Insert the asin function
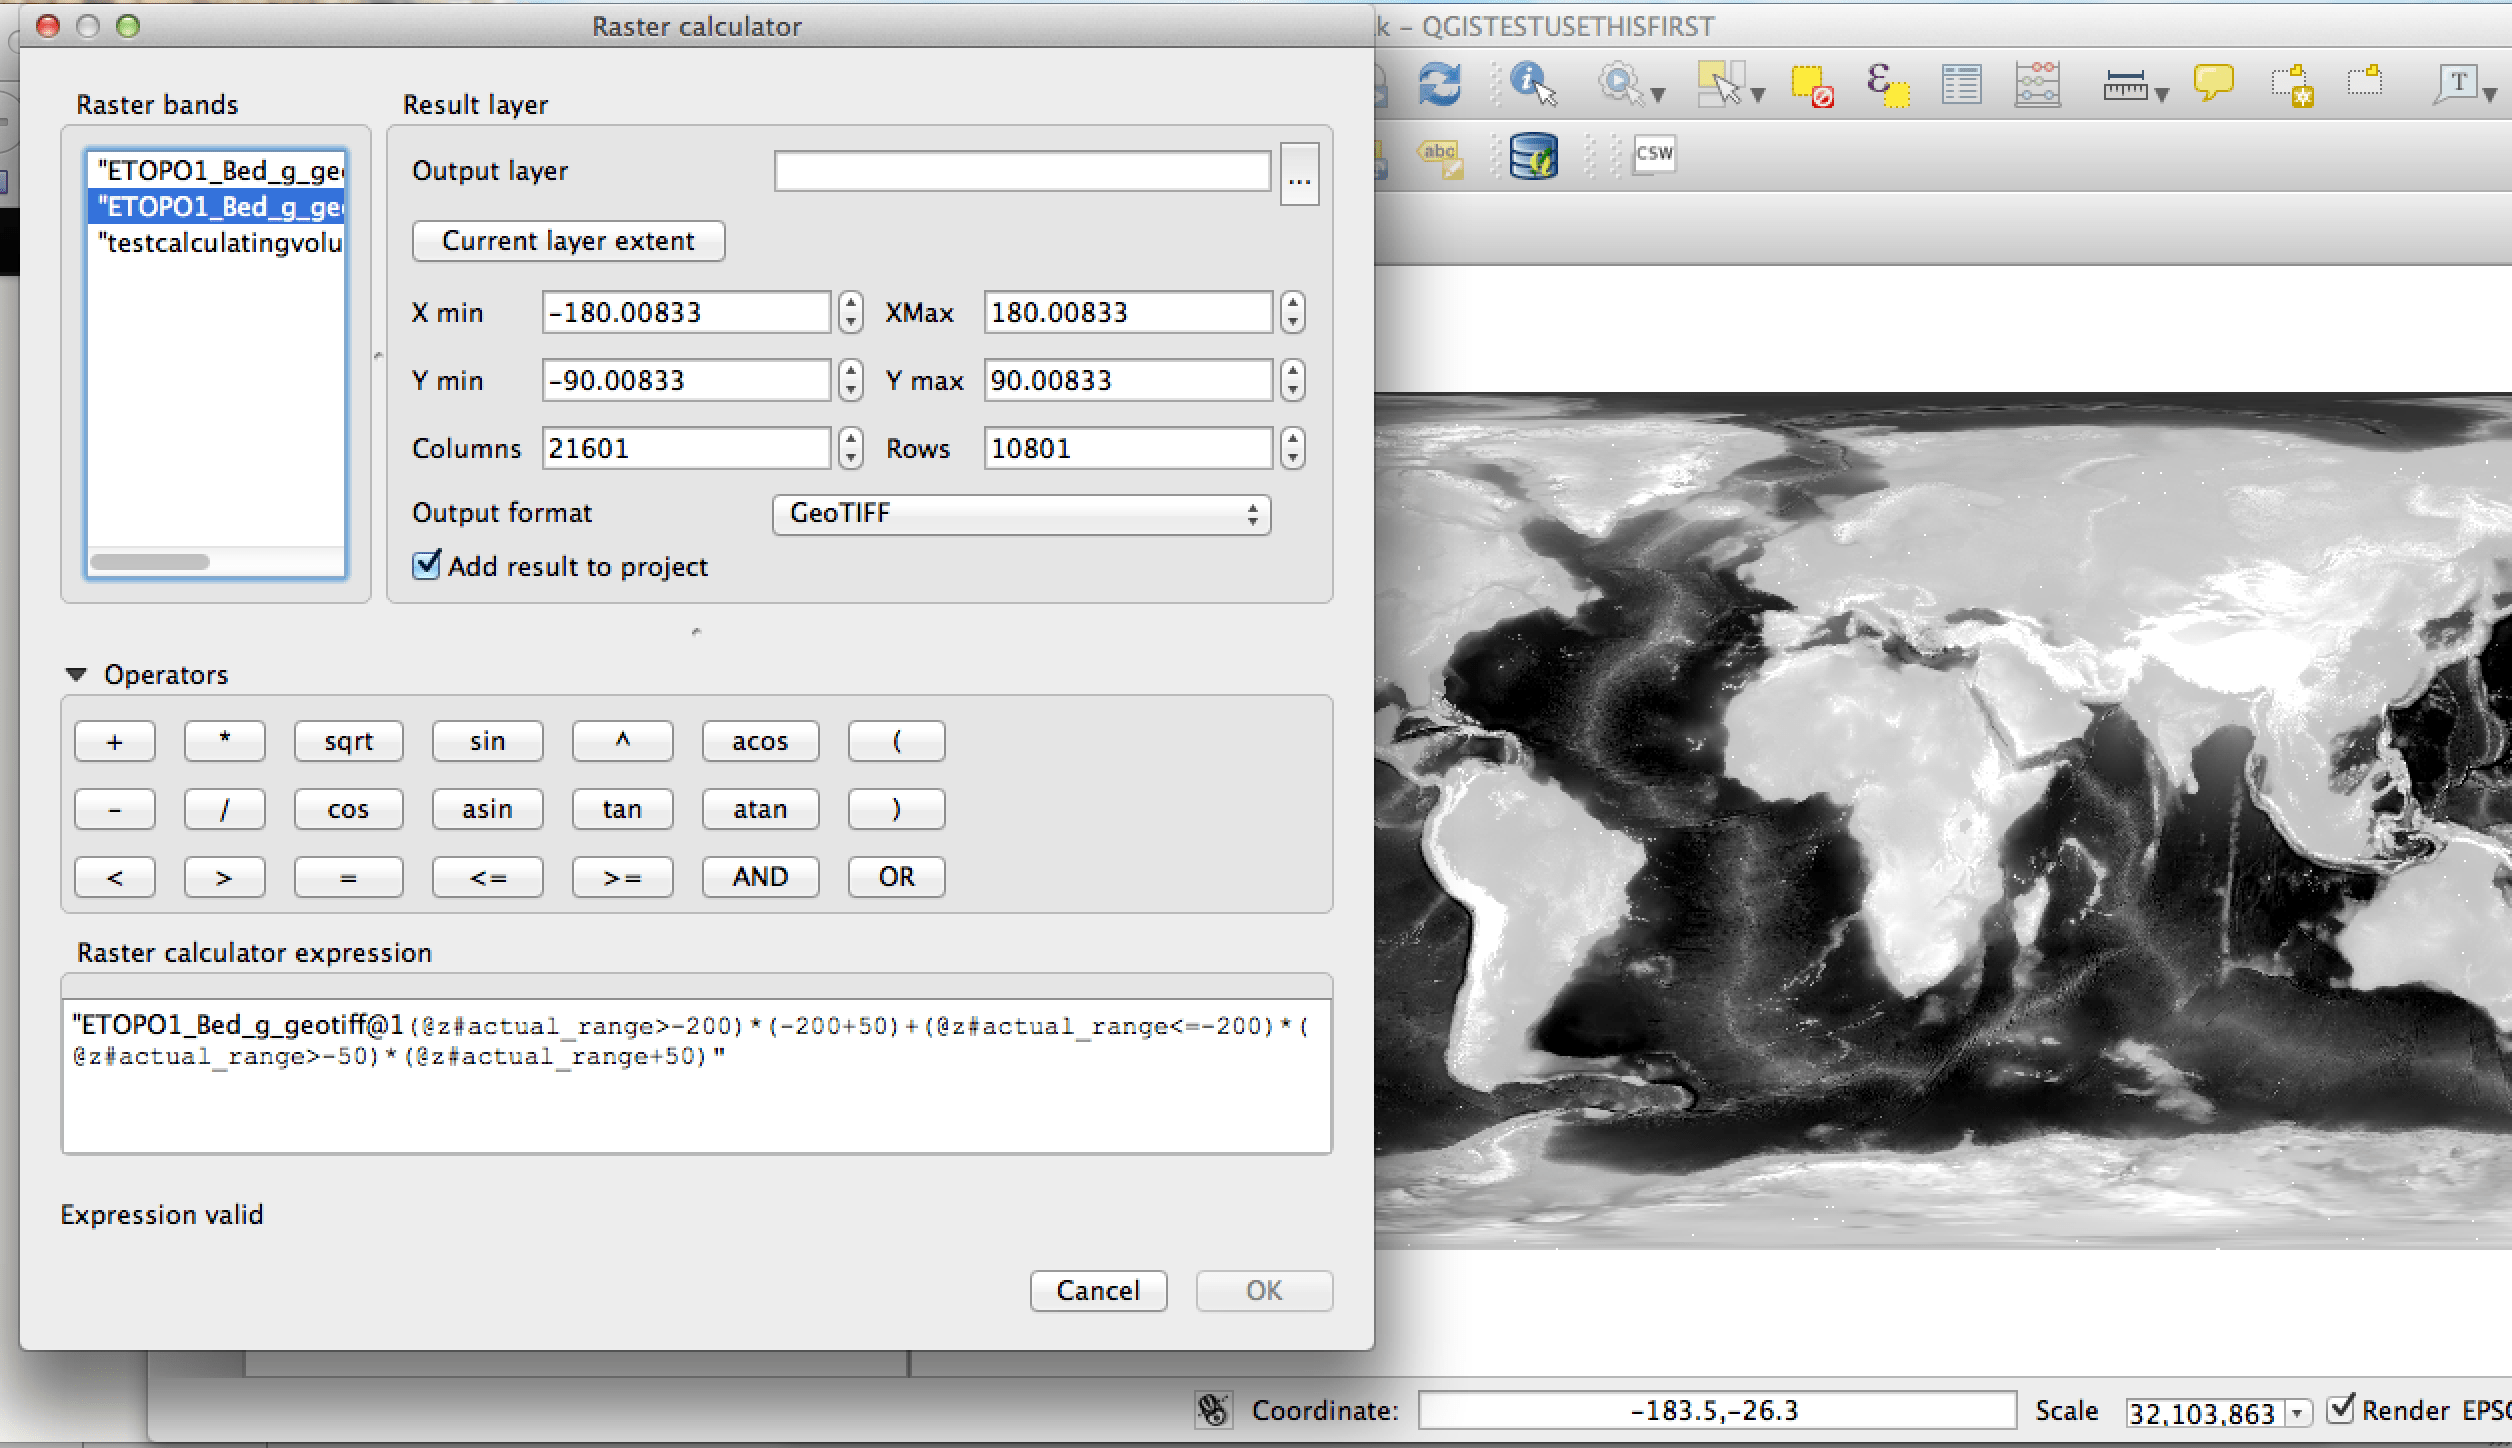Image resolution: width=2512 pixels, height=1448 pixels. [487, 809]
